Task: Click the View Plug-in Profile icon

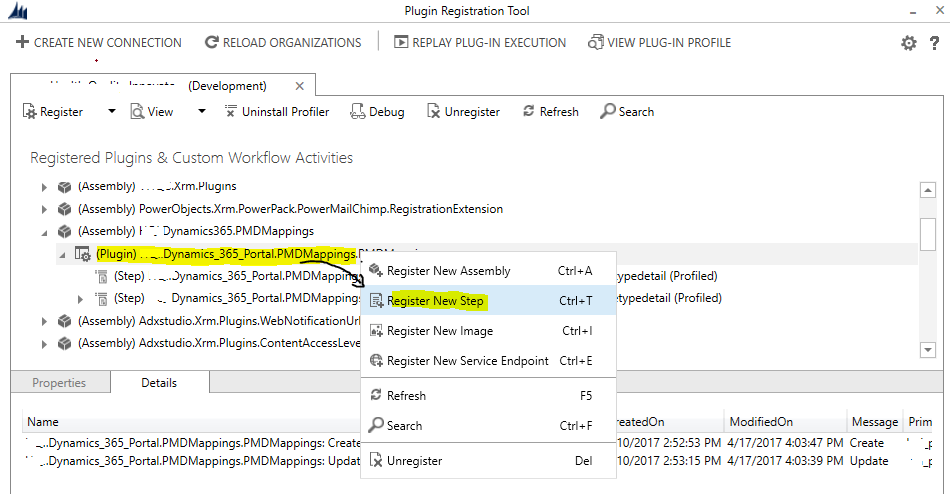Action: click(596, 43)
